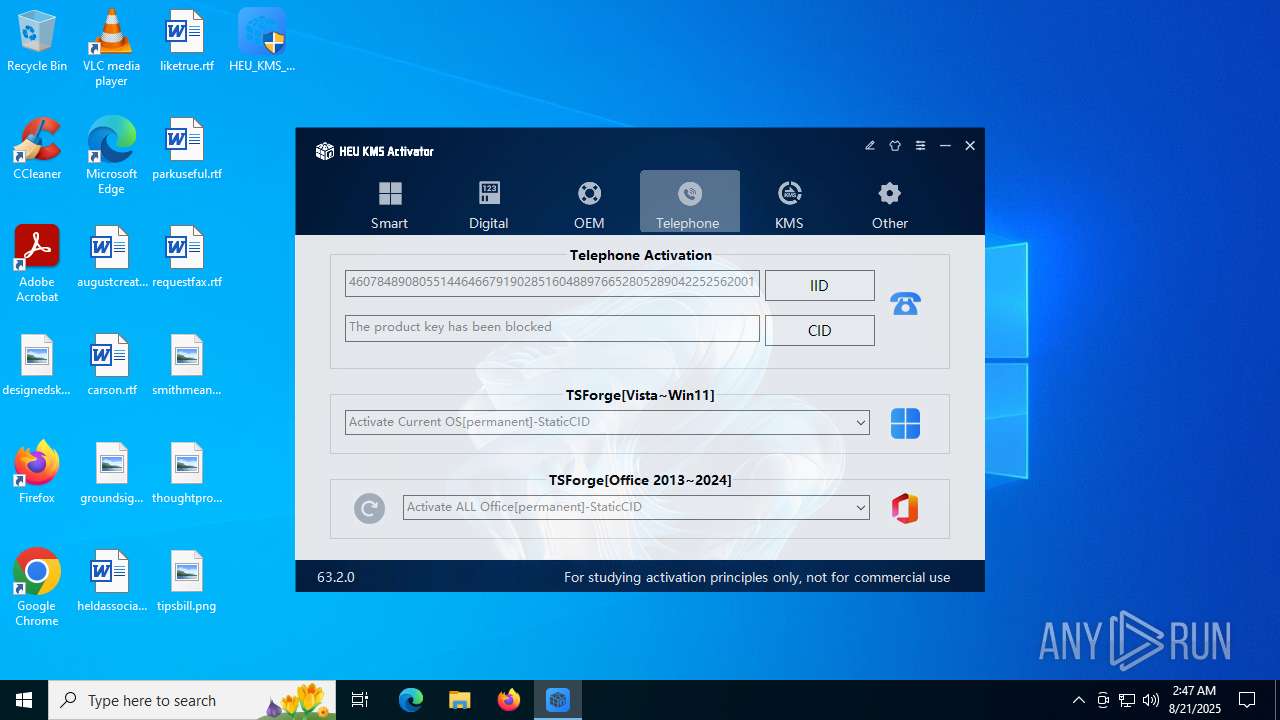Close the HEU KMS Activator window
This screenshot has width=1280, height=720.
(x=970, y=146)
